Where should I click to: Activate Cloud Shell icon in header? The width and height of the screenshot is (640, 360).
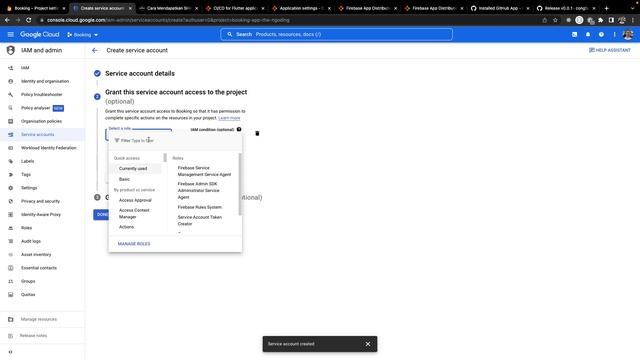tap(574, 35)
